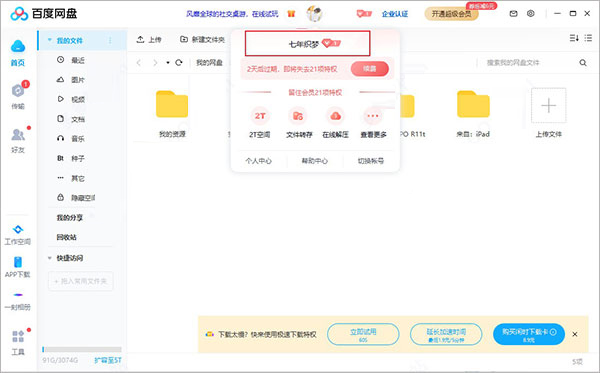This screenshot has height=373, width=600.
Task: Click the 上传文件 plus tile
Action: click(x=548, y=106)
